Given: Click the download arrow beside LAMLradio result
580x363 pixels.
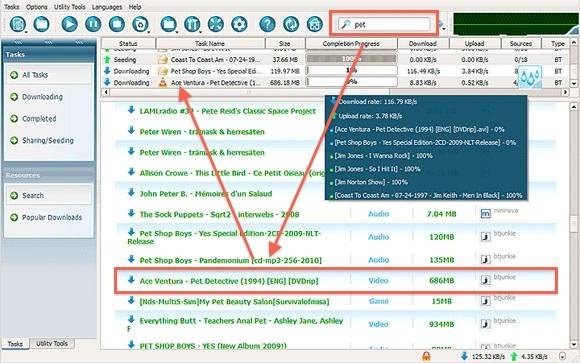Looking at the screenshot, I should [x=131, y=110].
